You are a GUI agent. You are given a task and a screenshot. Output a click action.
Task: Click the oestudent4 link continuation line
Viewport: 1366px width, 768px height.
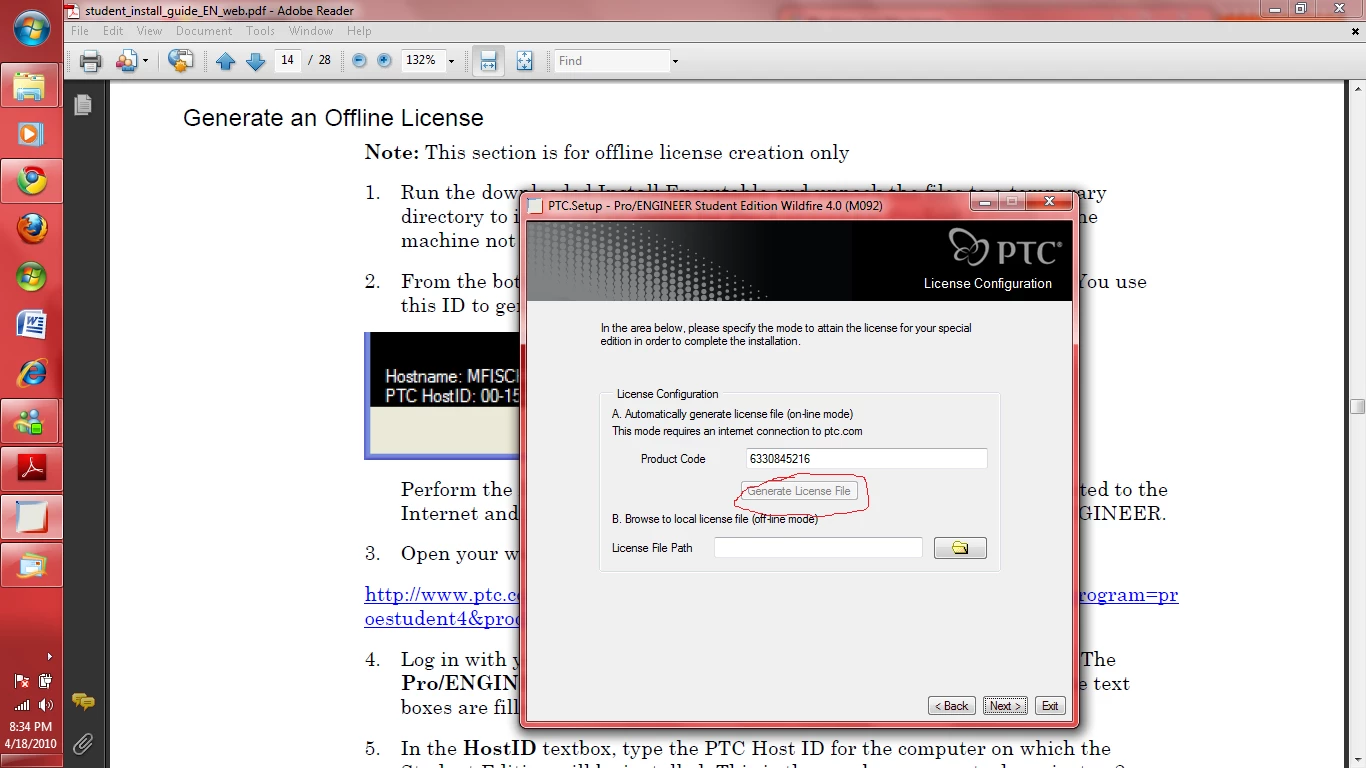[x=444, y=619]
